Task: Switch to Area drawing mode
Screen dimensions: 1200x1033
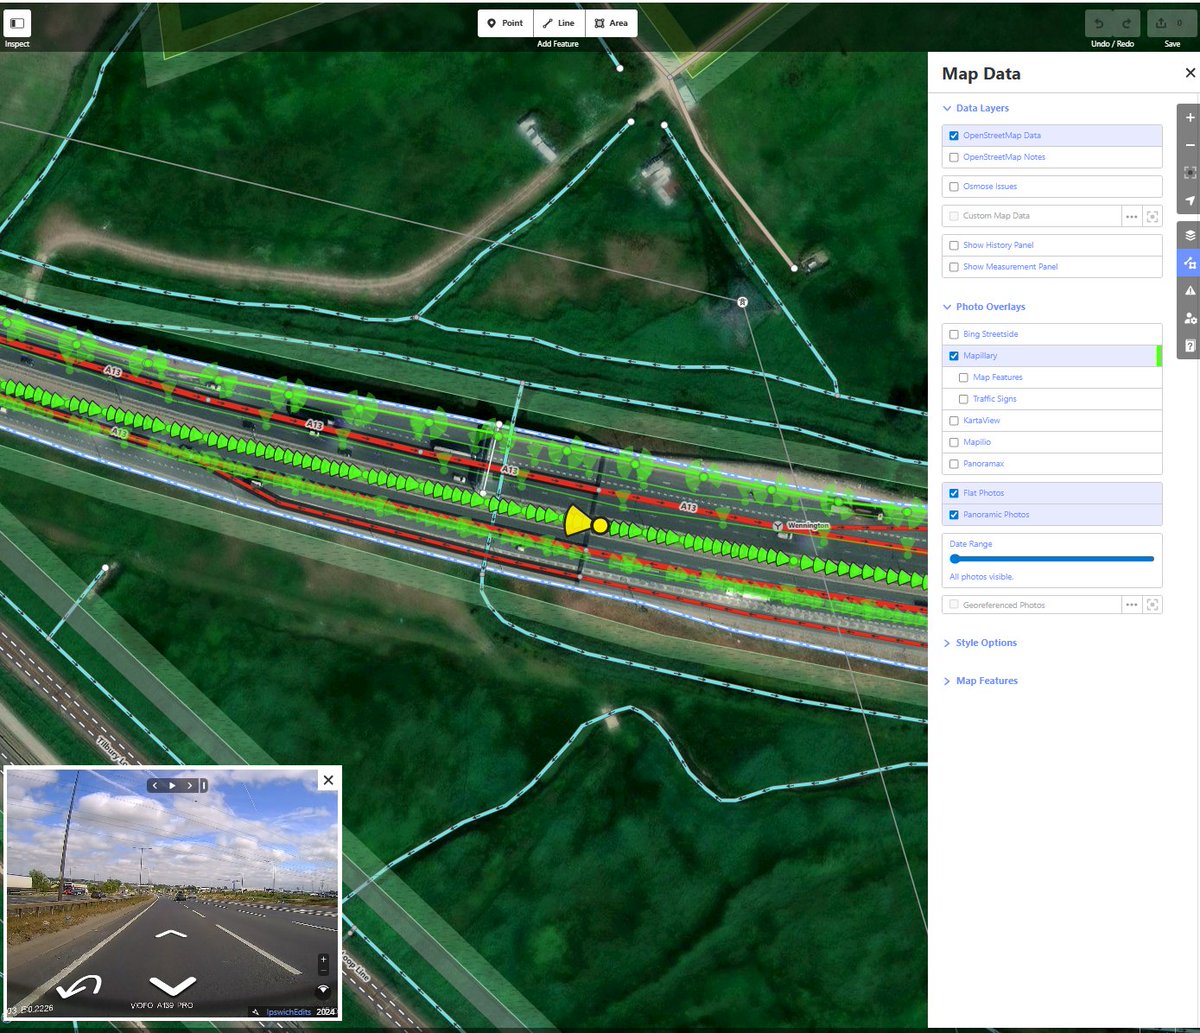Action: tap(611, 22)
